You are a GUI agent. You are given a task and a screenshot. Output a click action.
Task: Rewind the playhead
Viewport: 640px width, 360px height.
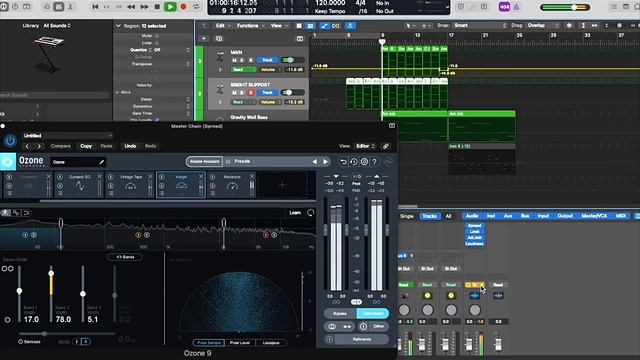click(x=131, y=7)
